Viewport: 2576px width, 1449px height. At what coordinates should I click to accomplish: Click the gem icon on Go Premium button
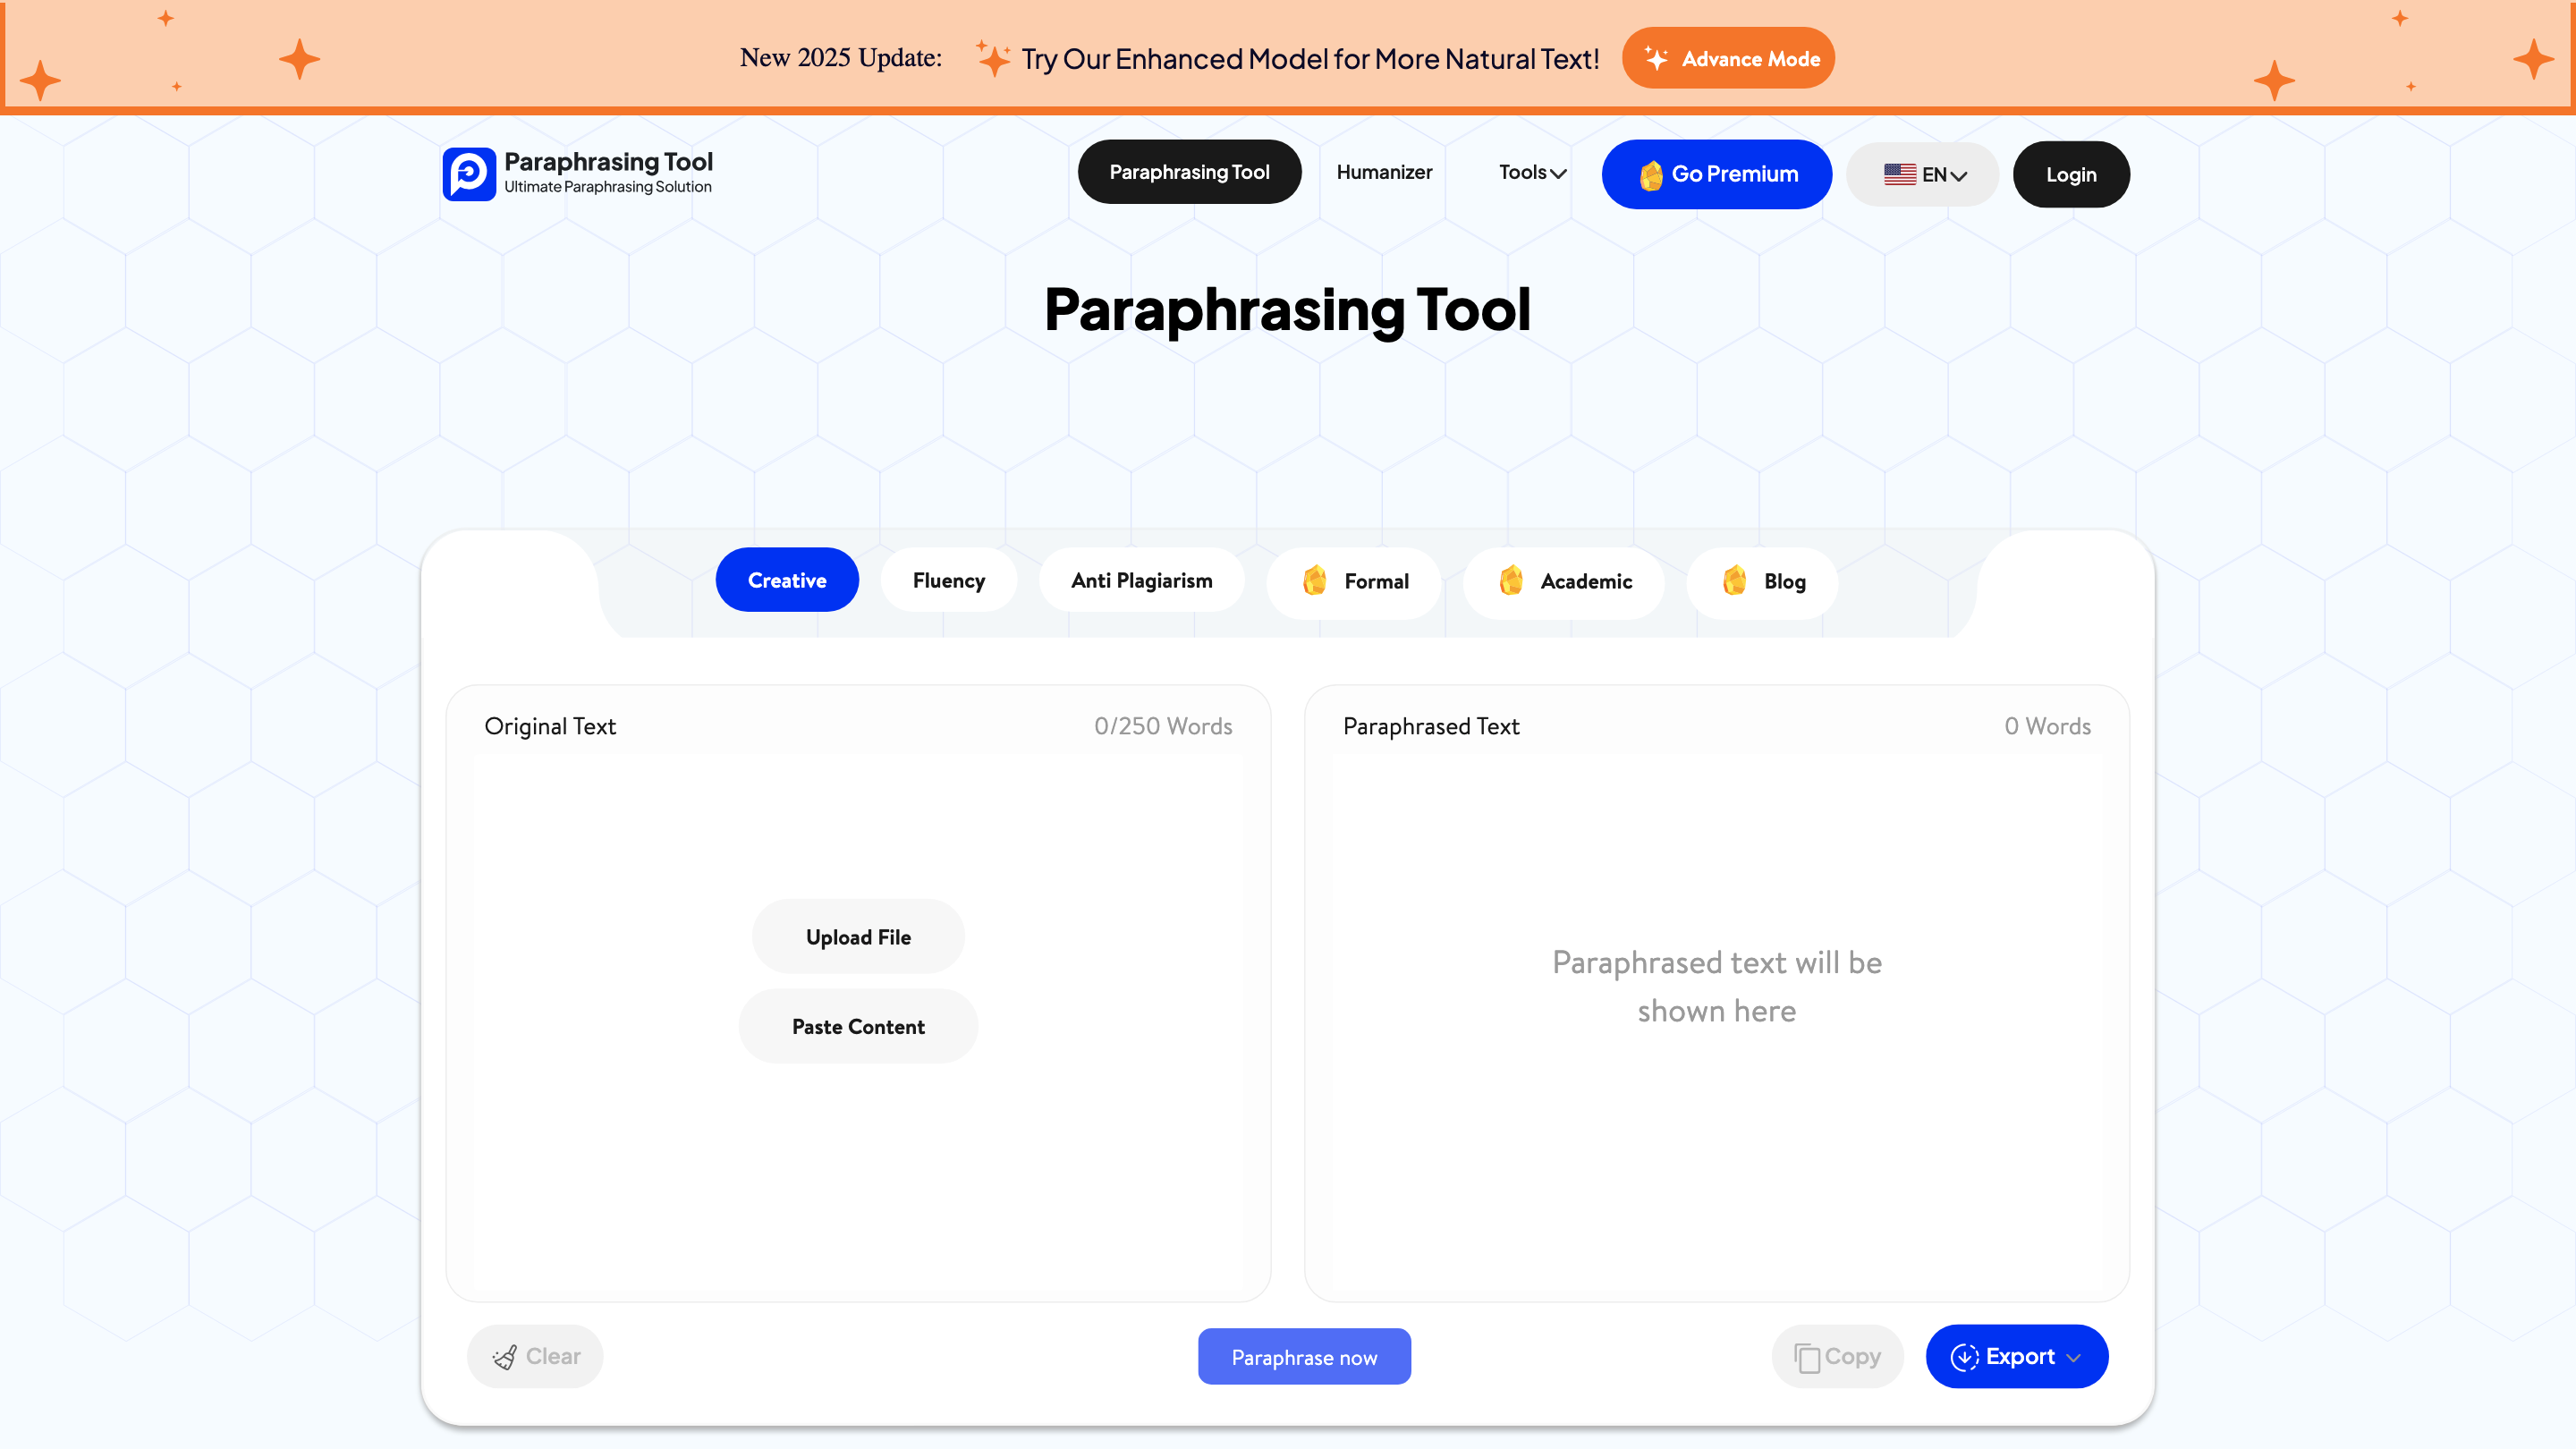[x=1653, y=174]
